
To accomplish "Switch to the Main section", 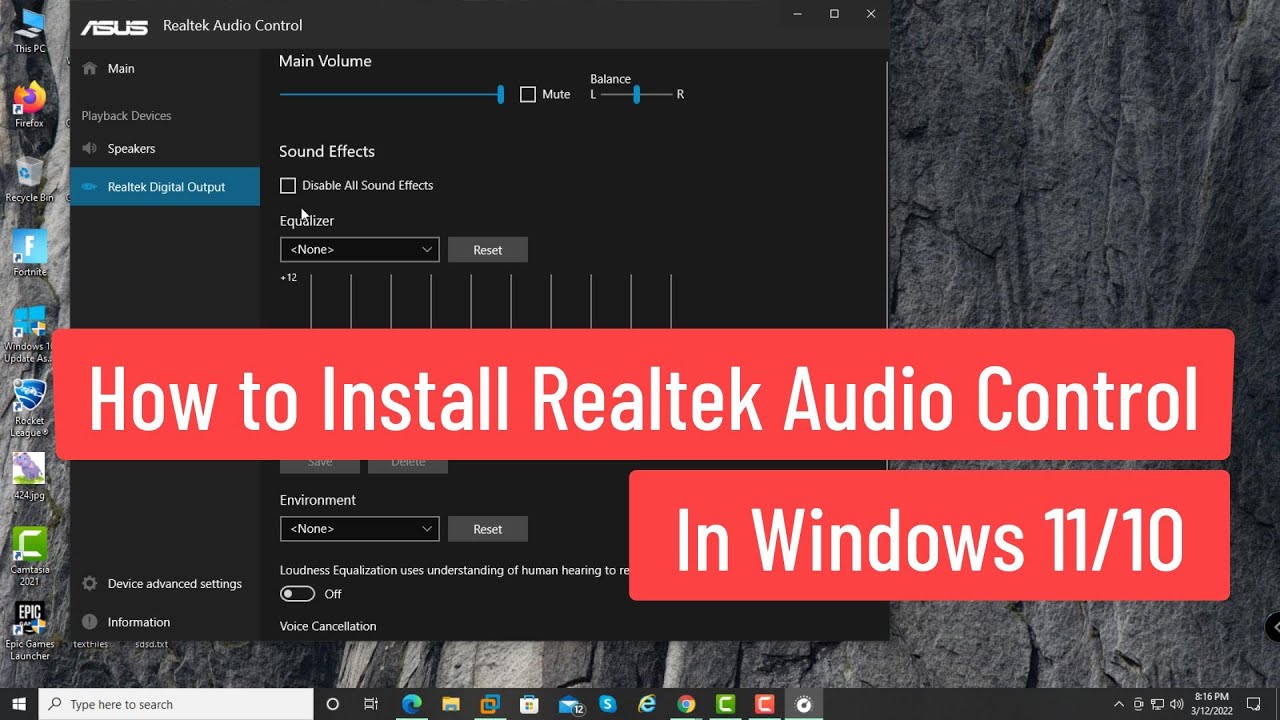I will click(x=121, y=68).
